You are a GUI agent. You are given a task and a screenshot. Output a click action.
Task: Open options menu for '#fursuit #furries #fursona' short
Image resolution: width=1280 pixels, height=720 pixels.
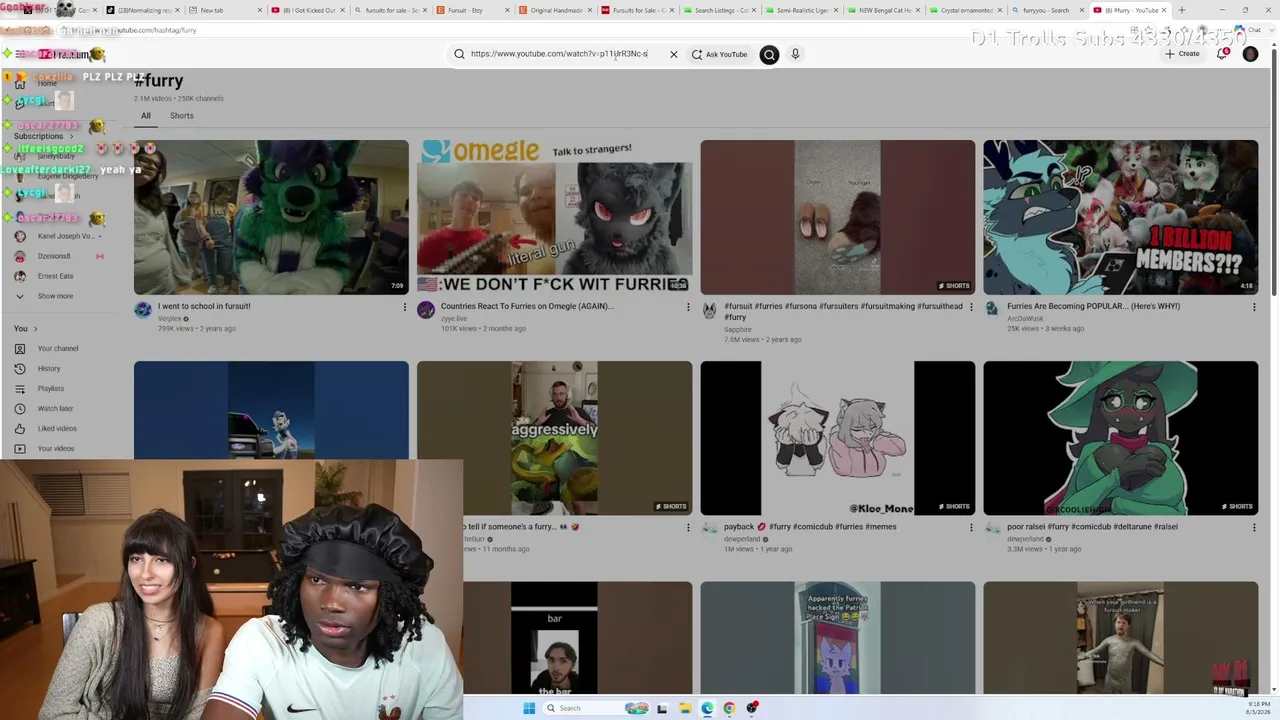pyautogui.click(x=971, y=307)
